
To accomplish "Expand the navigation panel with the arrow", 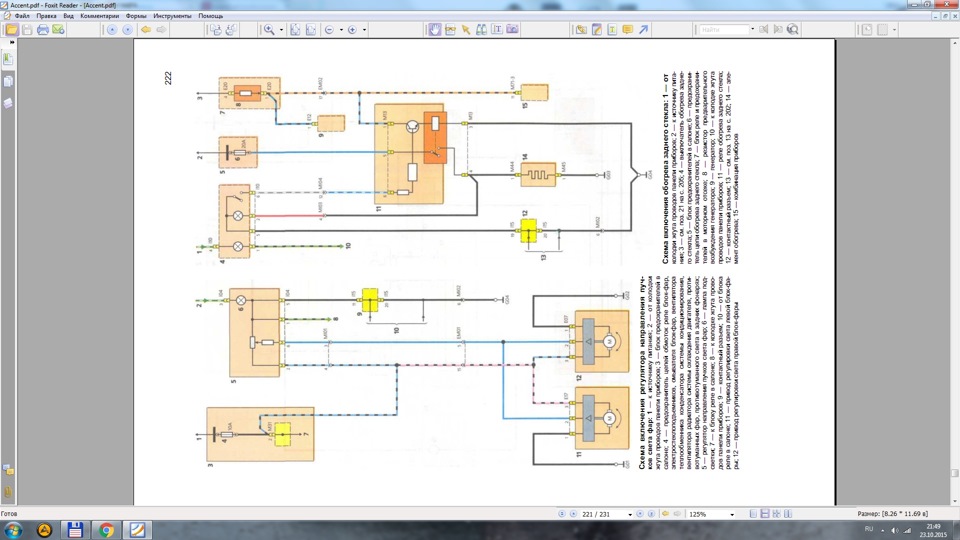I will coord(12,42).
